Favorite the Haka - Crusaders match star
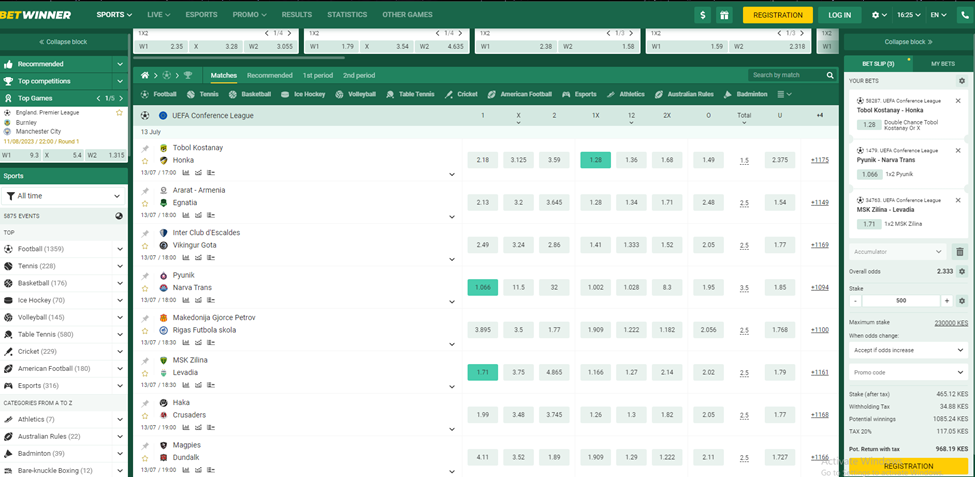 [145, 415]
